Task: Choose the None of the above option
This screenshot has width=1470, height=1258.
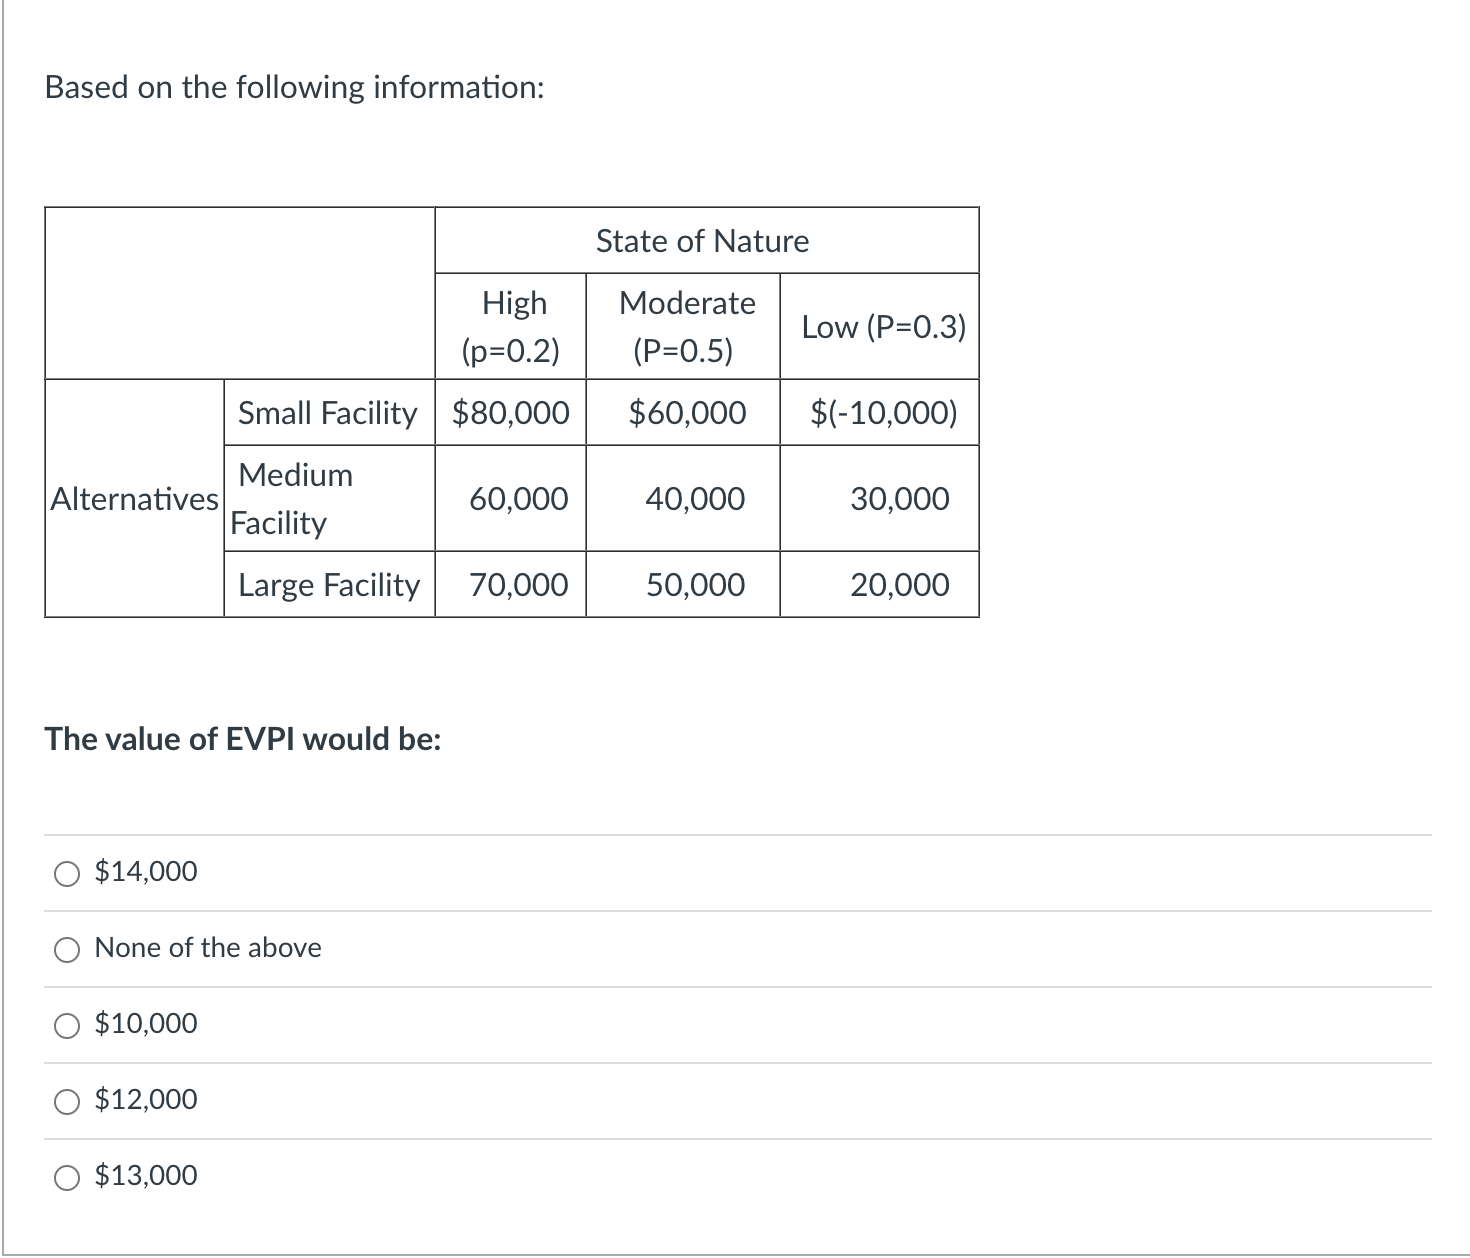Action: point(67,950)
